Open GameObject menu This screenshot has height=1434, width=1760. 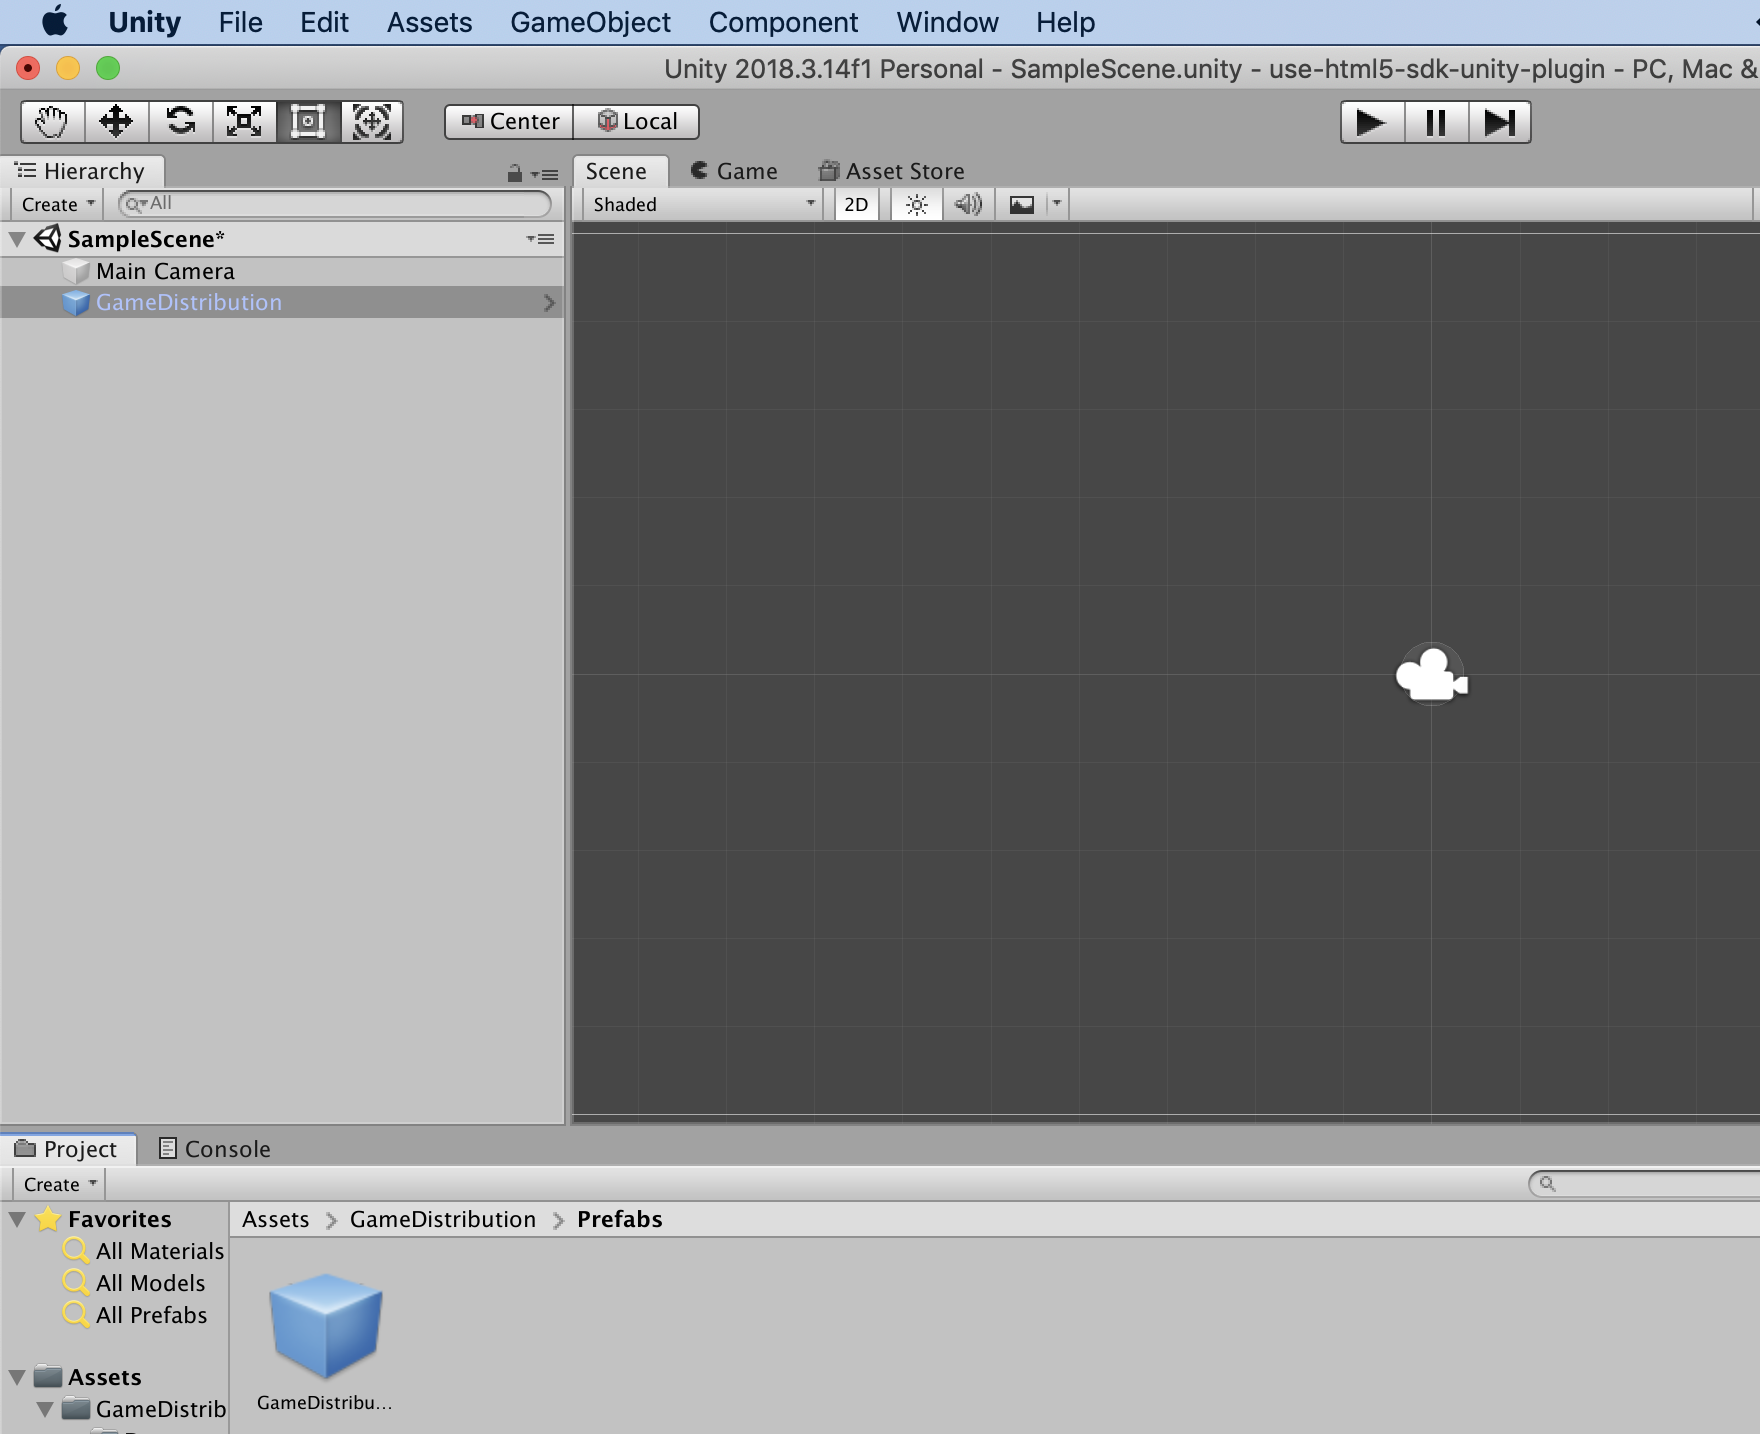(590, 22)
